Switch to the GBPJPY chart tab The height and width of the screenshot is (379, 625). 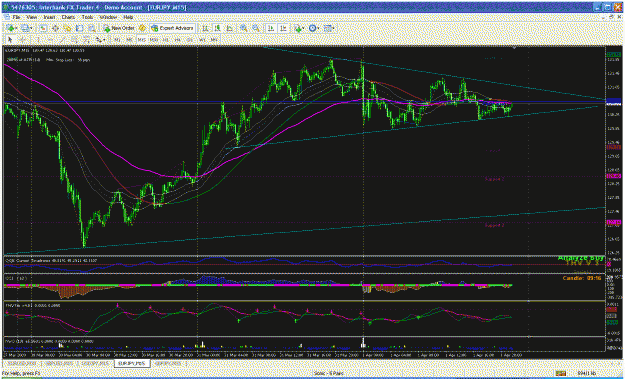point(168,363)
